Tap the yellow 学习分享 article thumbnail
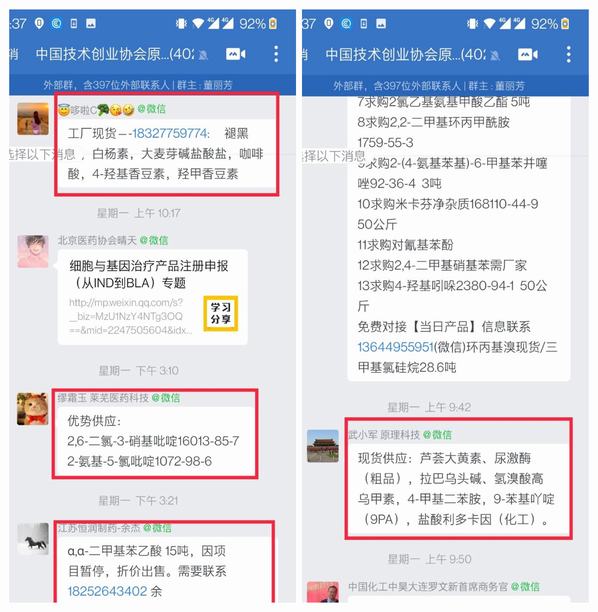Viewport: 598px width, 612px height. point(221,314)
